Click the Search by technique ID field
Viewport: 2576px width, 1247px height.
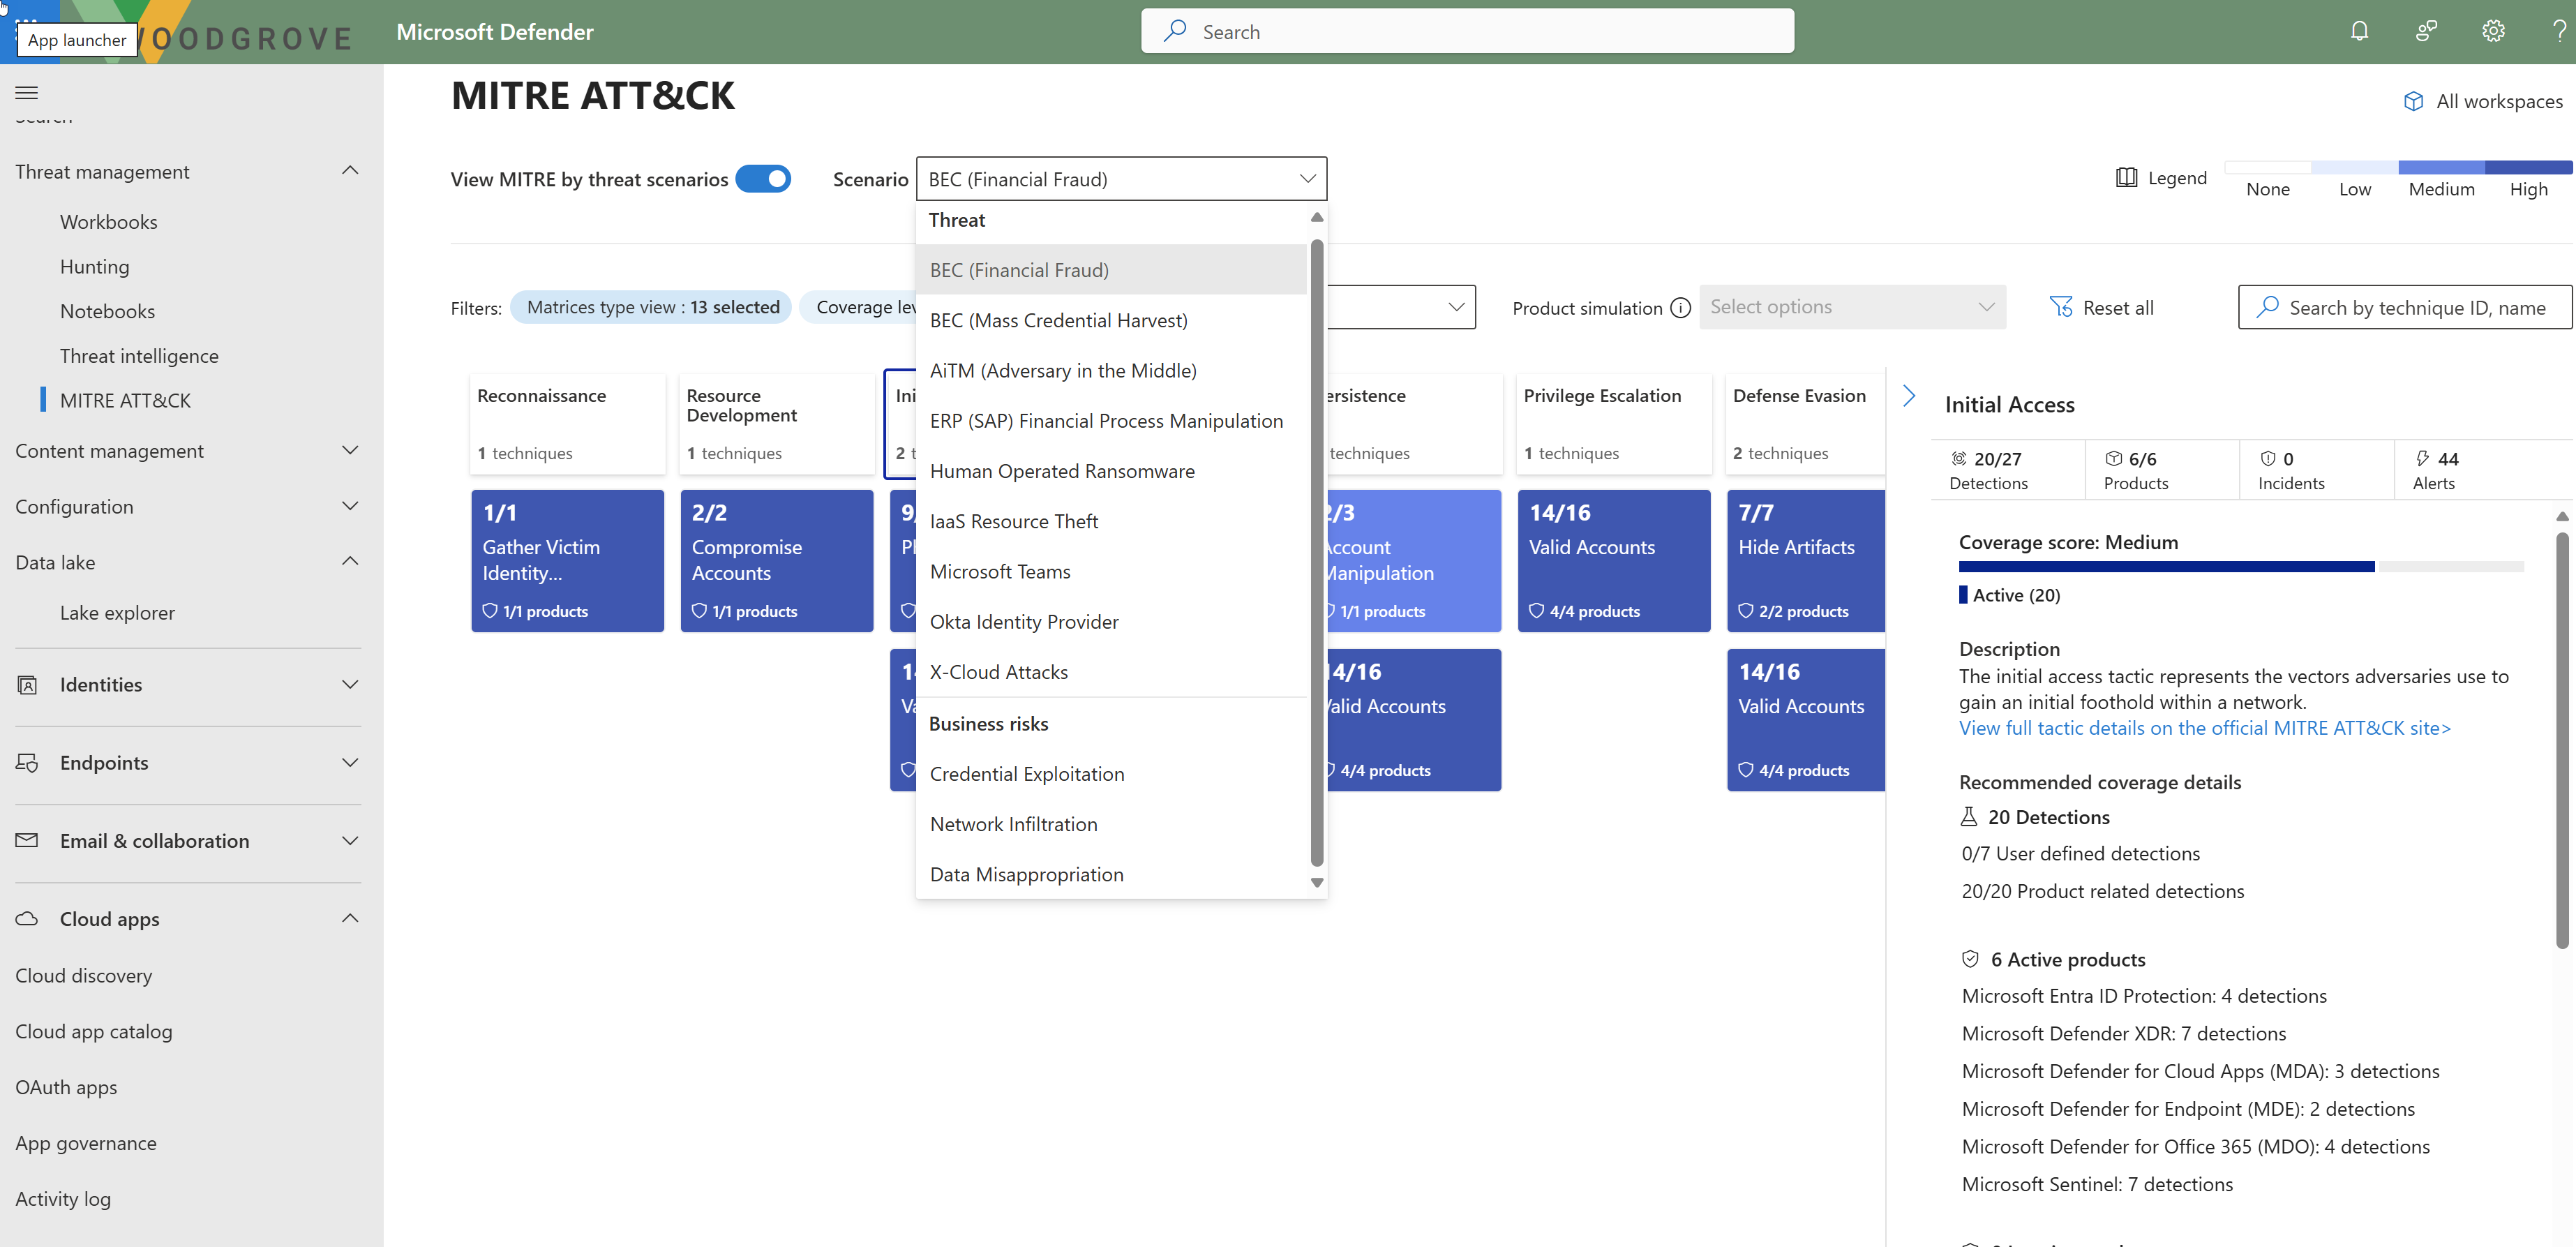pyautogui.click(x=2416, y=308)
